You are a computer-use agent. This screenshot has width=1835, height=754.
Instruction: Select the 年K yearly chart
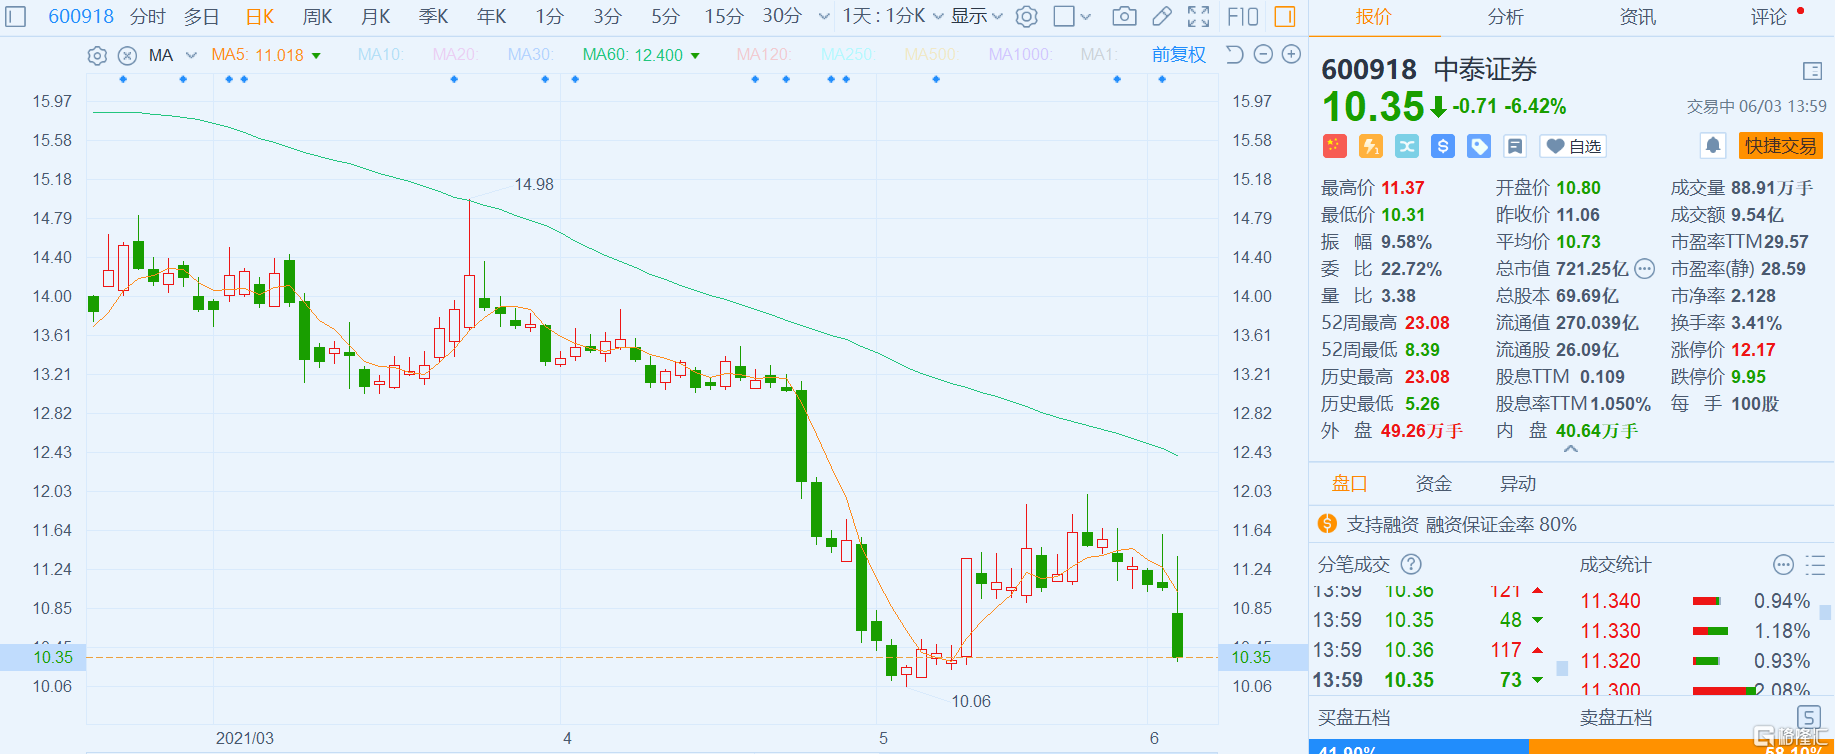click(491, 17)
